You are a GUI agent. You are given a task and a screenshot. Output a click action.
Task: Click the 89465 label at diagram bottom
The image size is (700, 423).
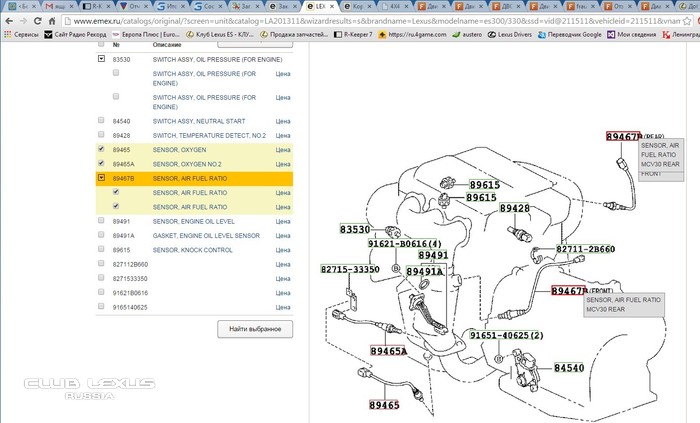point(384,405)
